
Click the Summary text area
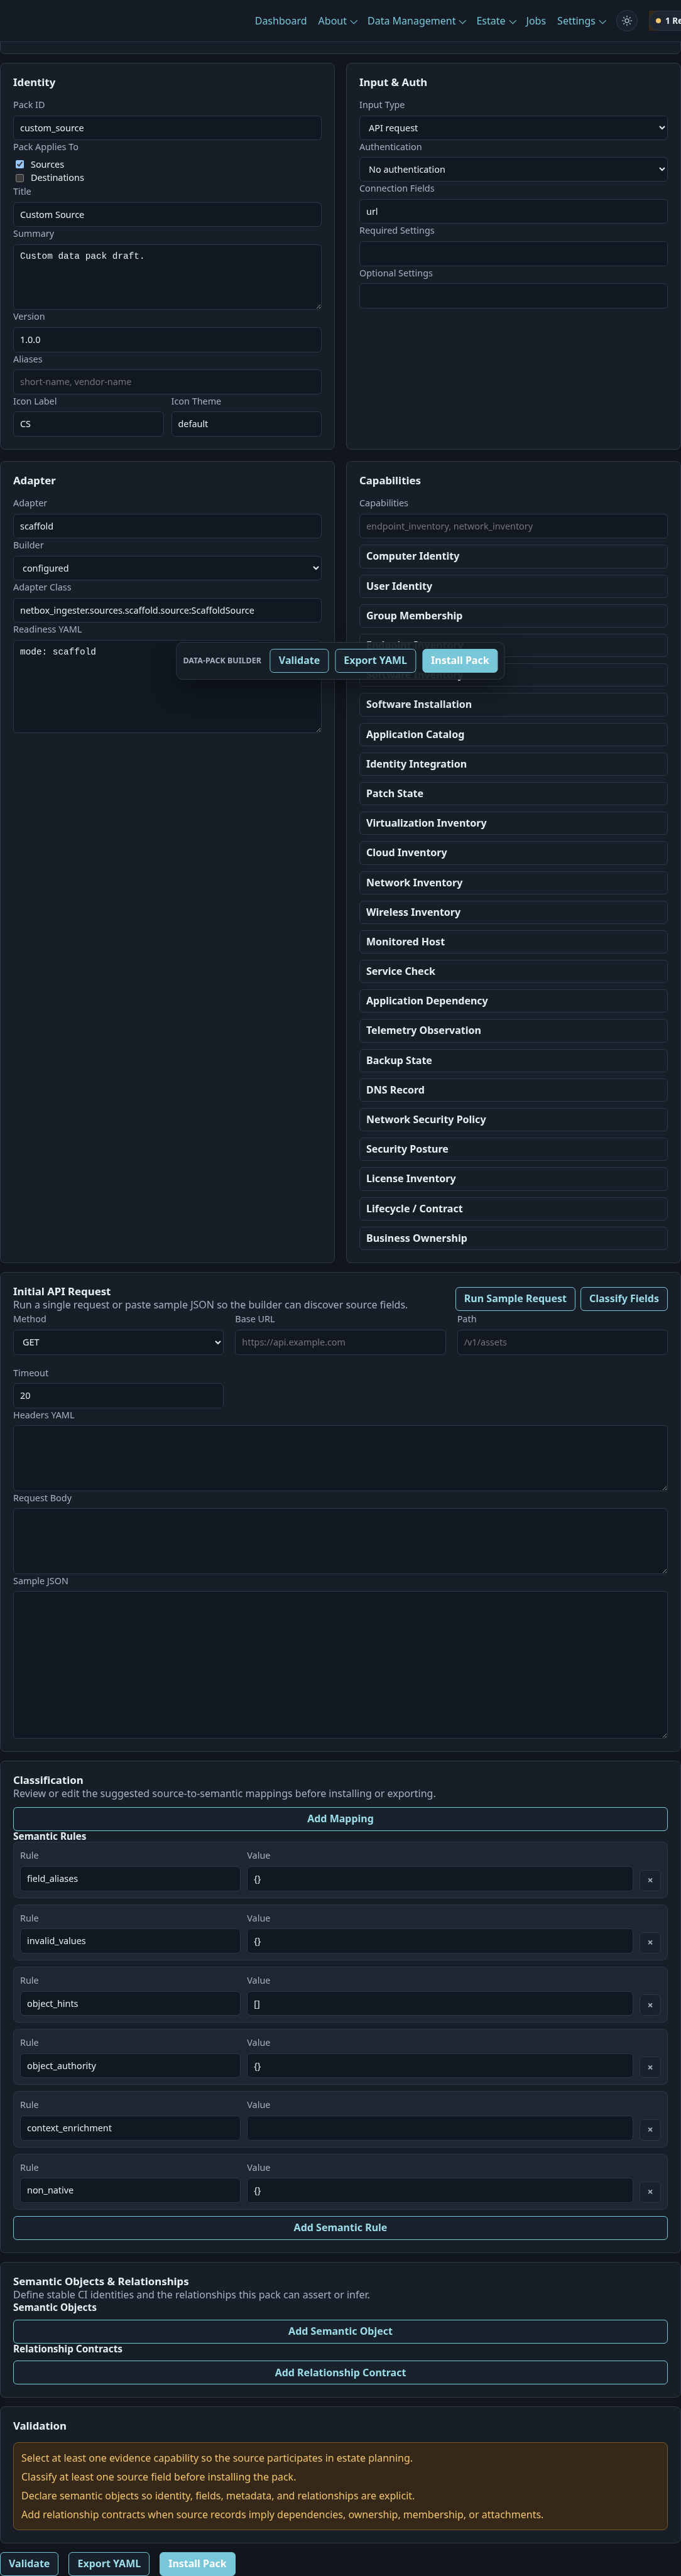click(167, 277)
